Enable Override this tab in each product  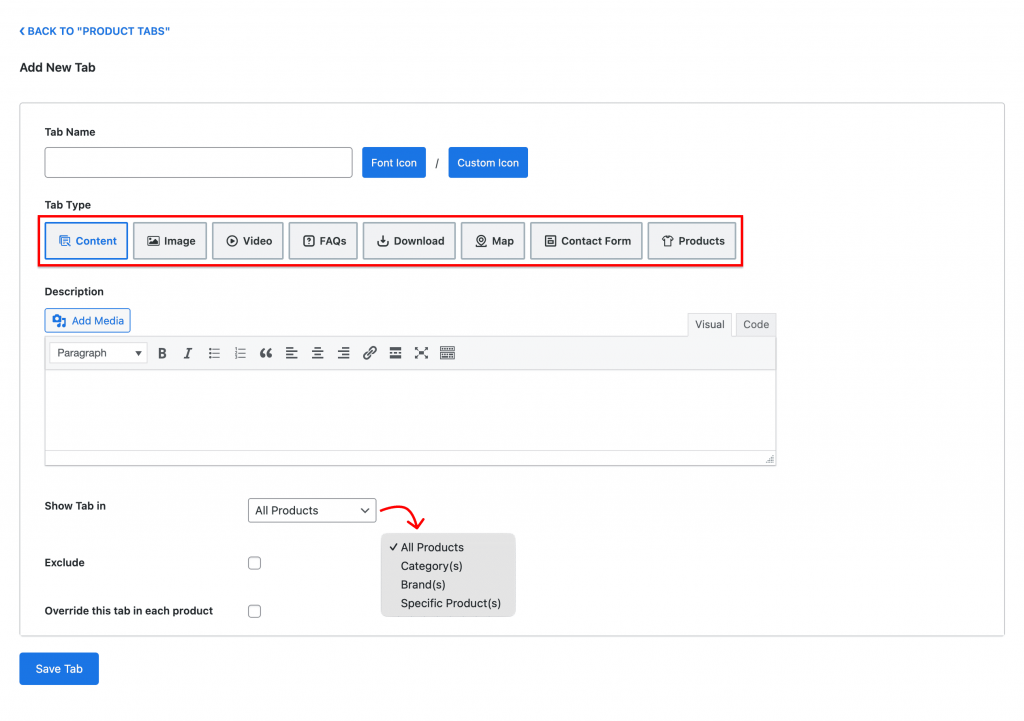(x=254, y=611)
